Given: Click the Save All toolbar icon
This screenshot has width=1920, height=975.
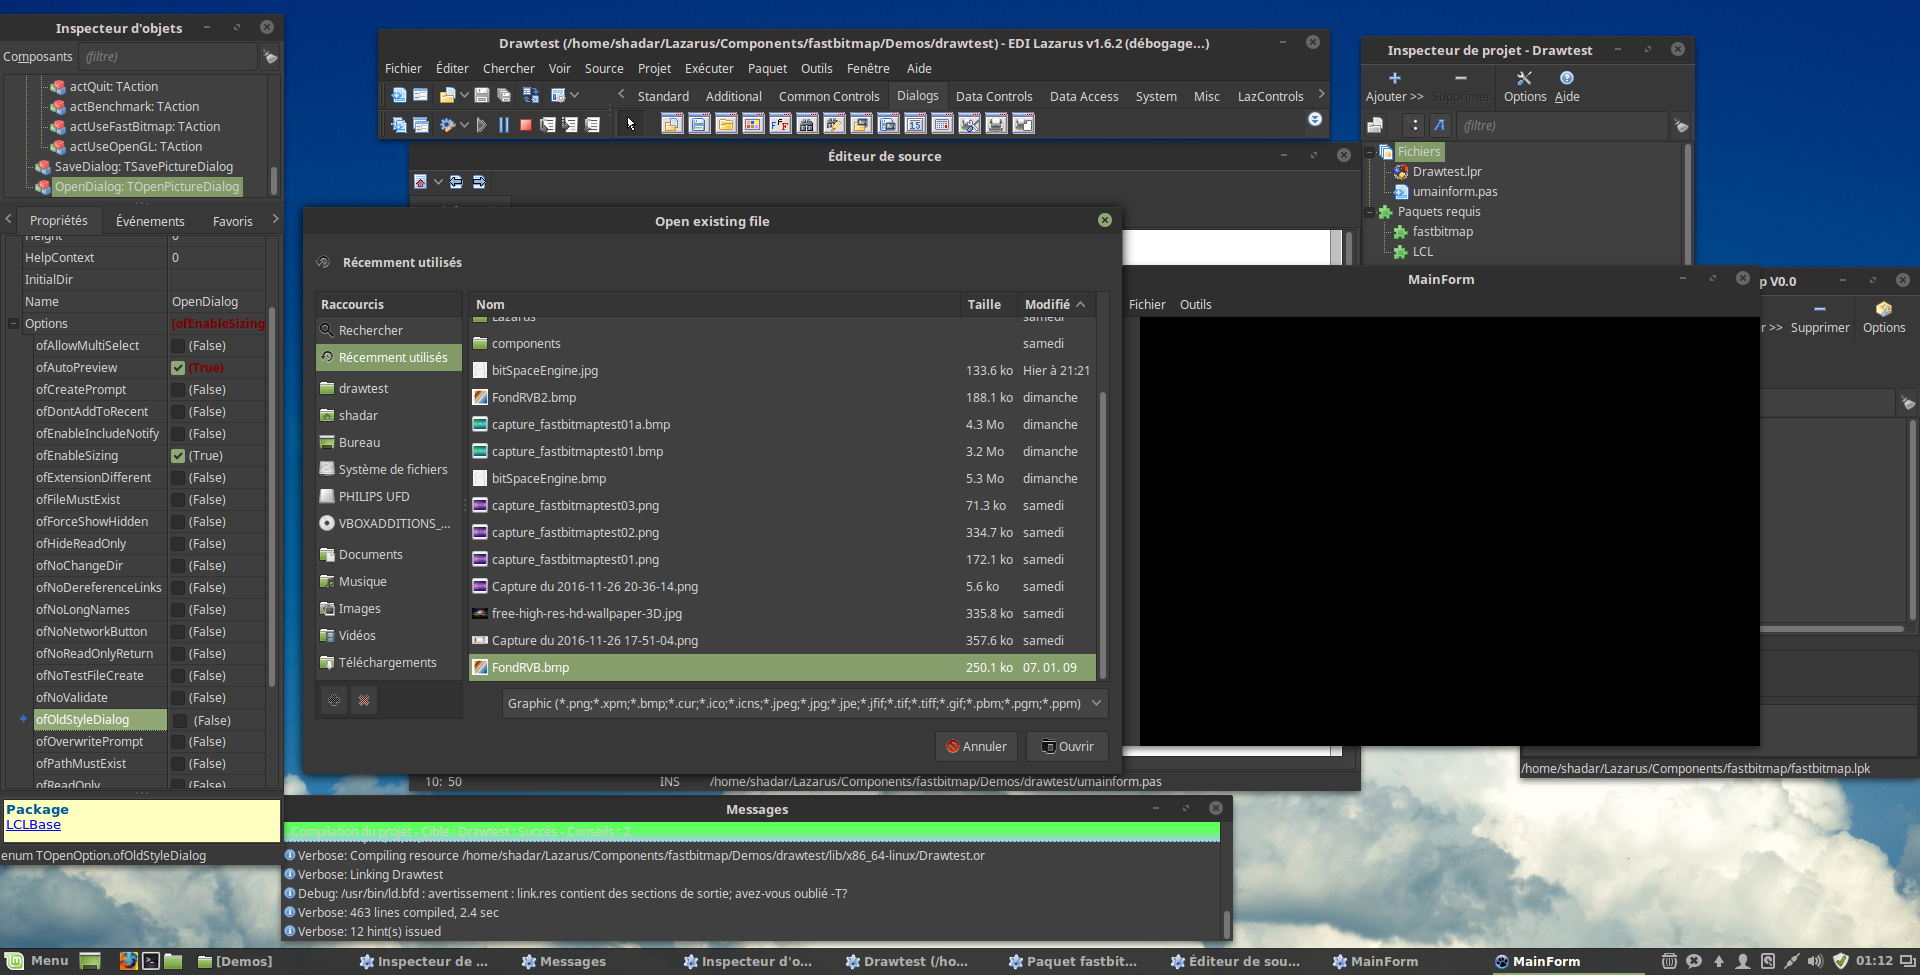Looking at the screenshot, I should pyautogui.click(x=504, y=95).
